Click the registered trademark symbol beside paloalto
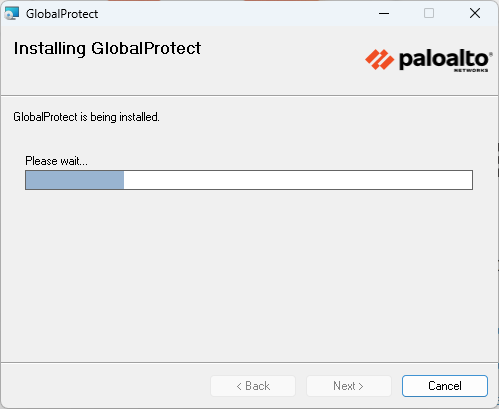 point(490,54)
